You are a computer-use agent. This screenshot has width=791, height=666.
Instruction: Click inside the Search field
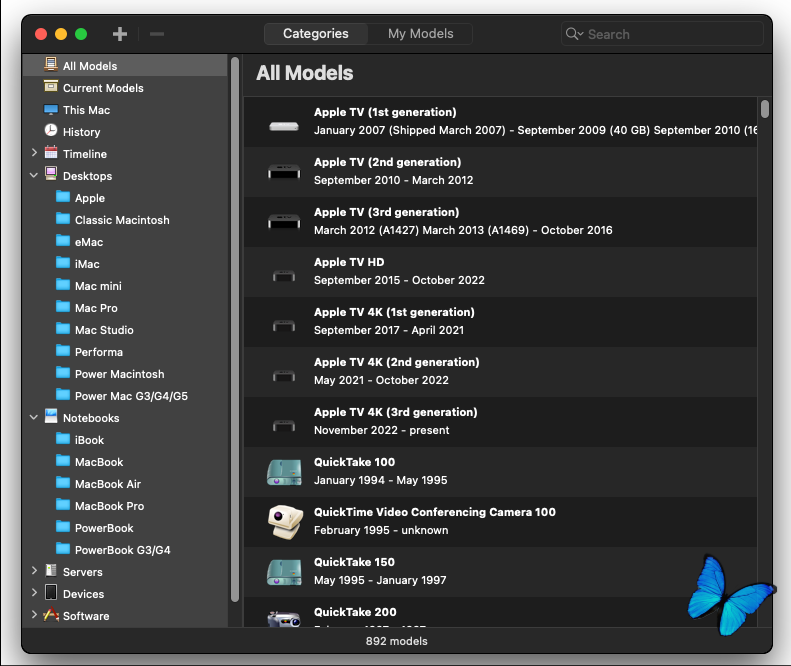[x=662, y=34]
